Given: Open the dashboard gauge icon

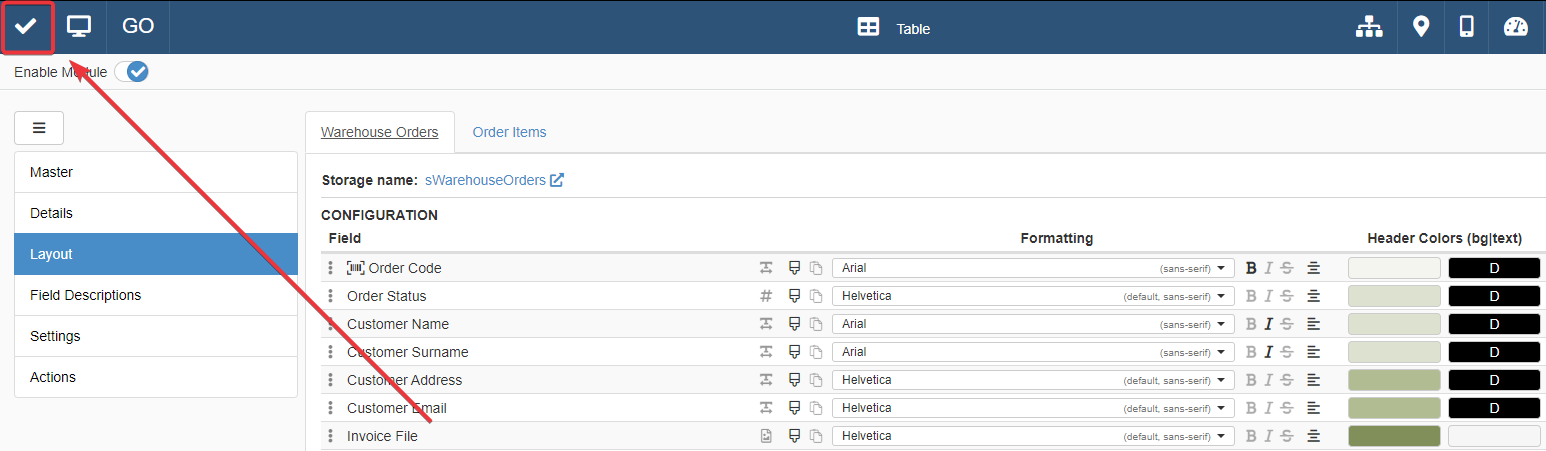Looking at the screenshot, I should (1516, 27).
